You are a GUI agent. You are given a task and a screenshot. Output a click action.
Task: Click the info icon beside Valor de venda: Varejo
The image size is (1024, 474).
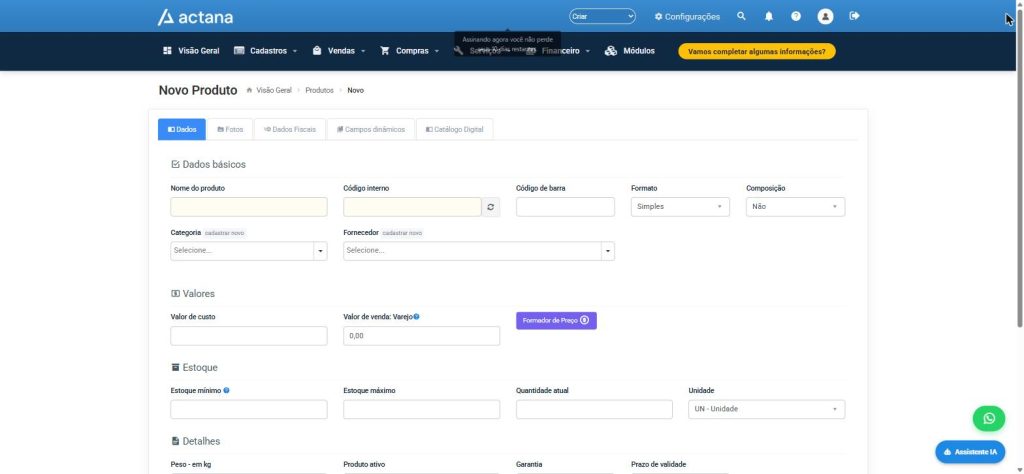coord(417,317)
